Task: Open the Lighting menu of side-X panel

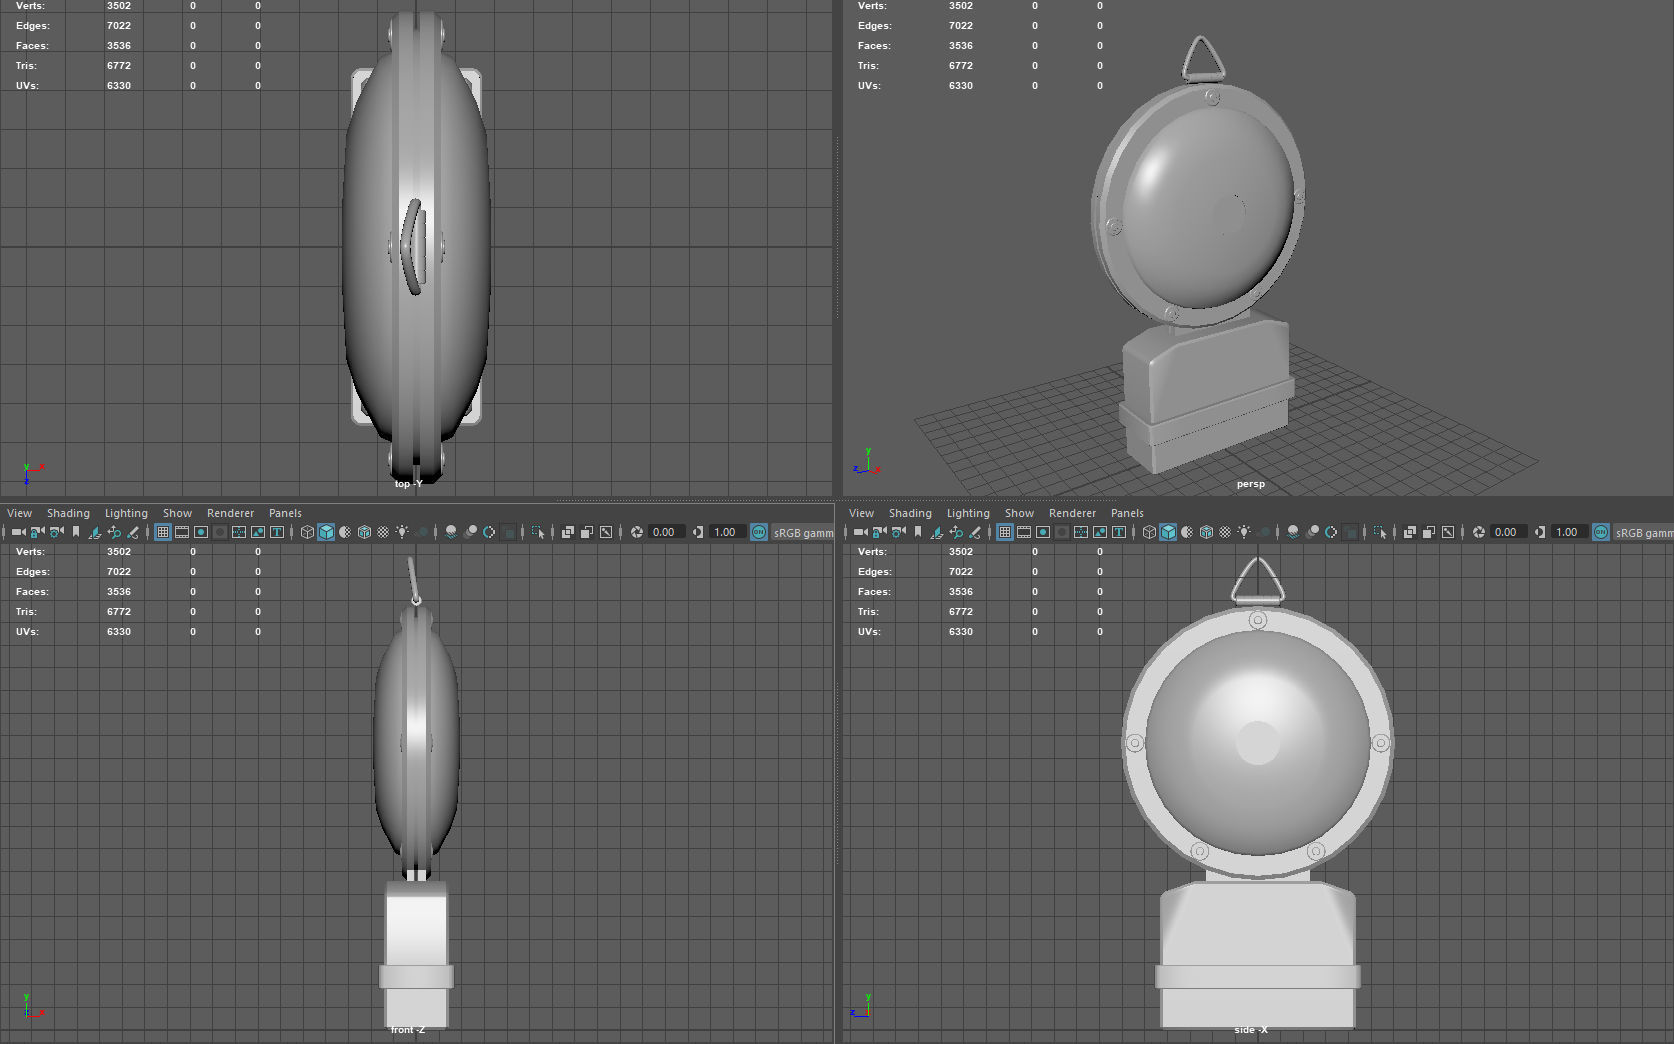Action: coord(968,513)
